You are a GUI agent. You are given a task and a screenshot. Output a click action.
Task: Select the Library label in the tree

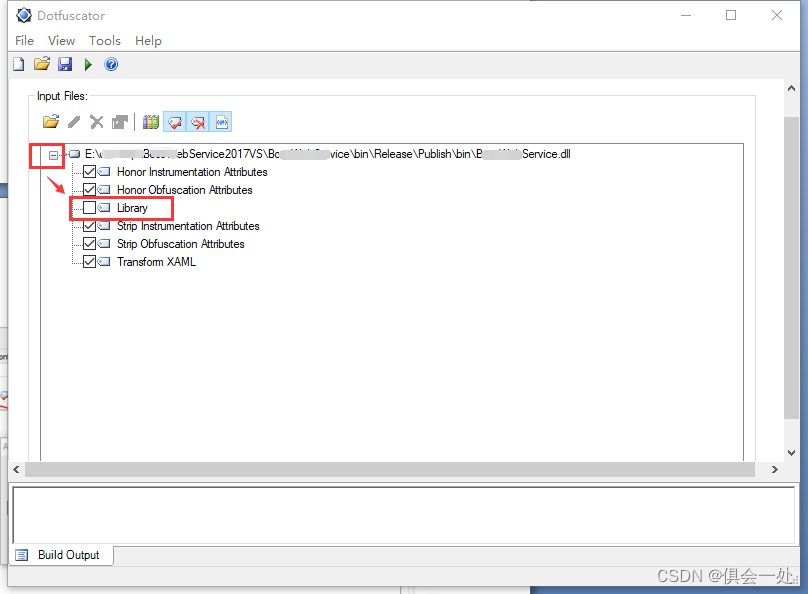[132, 208]
